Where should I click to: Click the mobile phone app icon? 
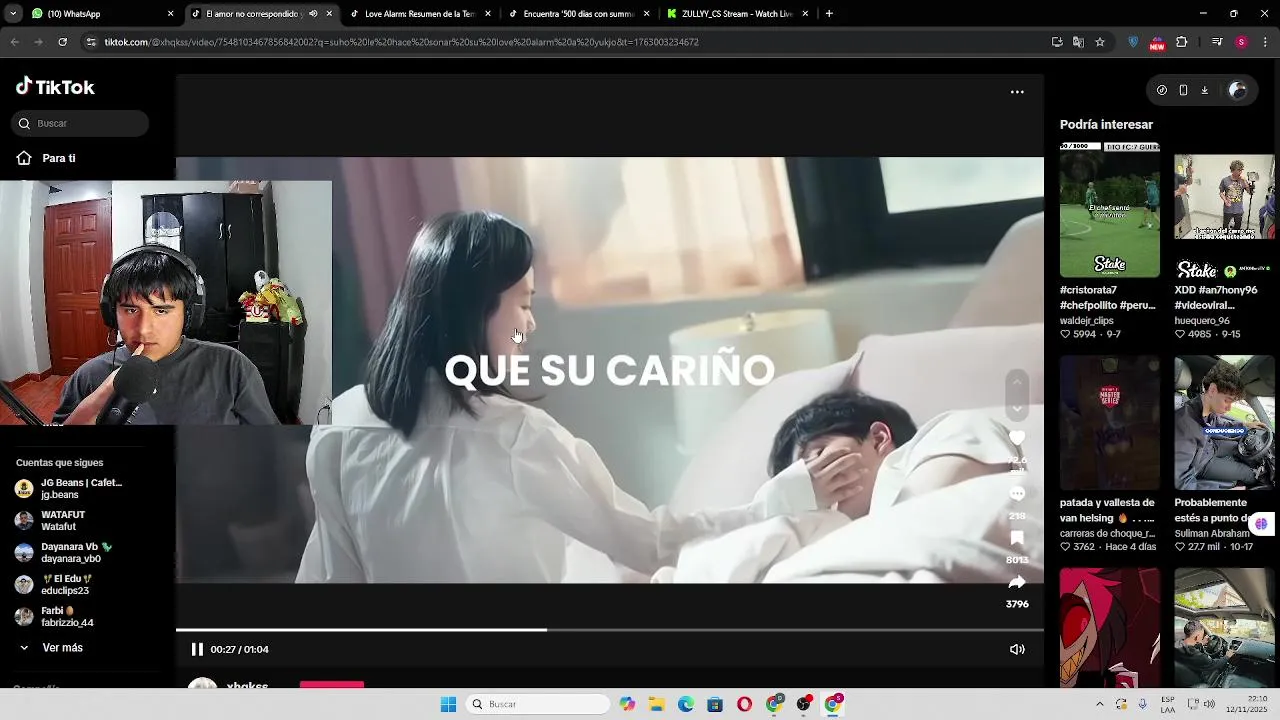pos(1183,90)
